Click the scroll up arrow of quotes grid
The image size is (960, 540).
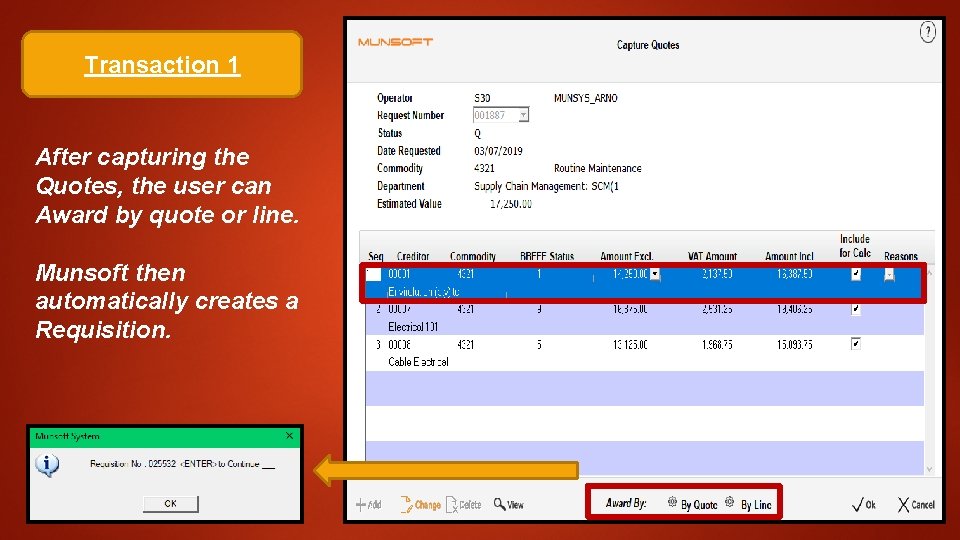[x=929, y=273]
